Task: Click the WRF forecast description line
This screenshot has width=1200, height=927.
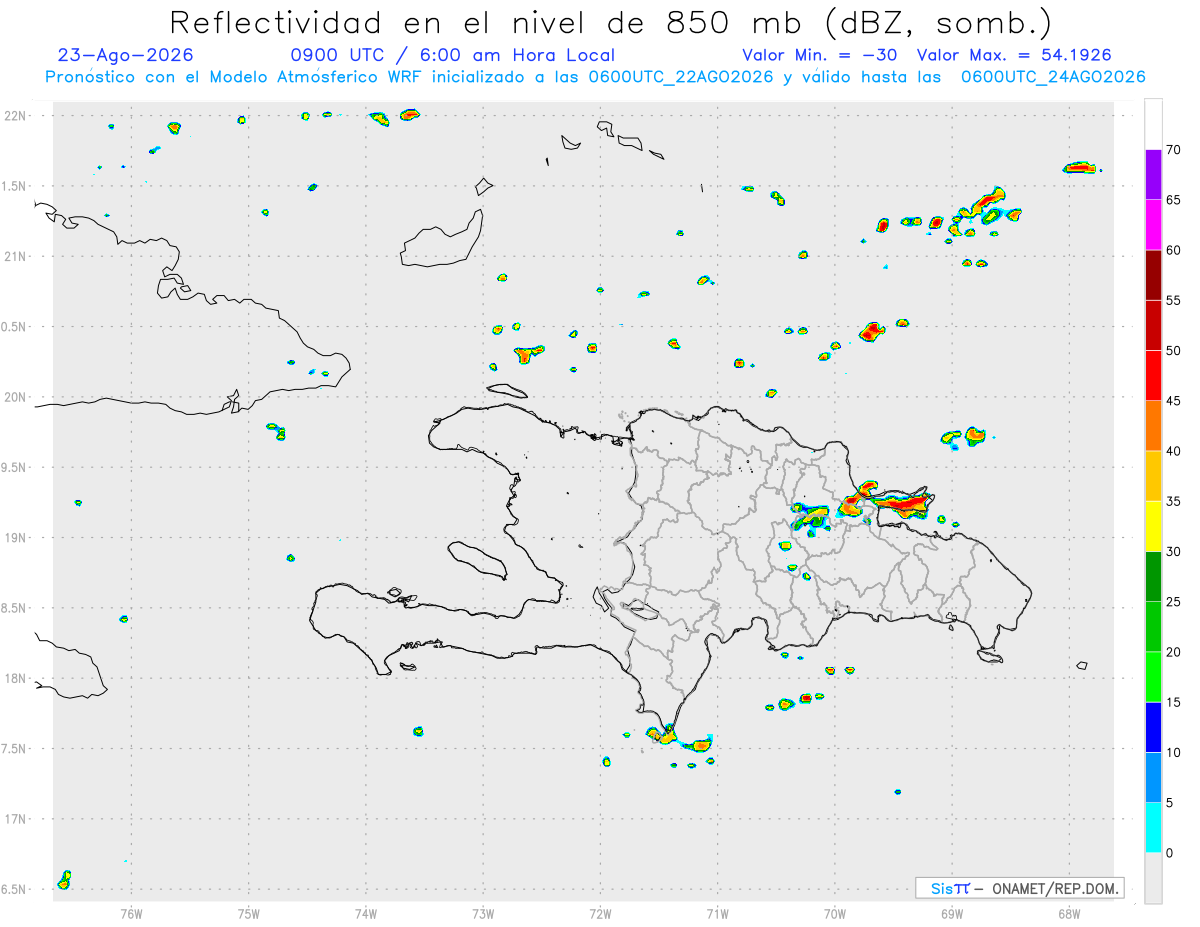Action: 595,77
